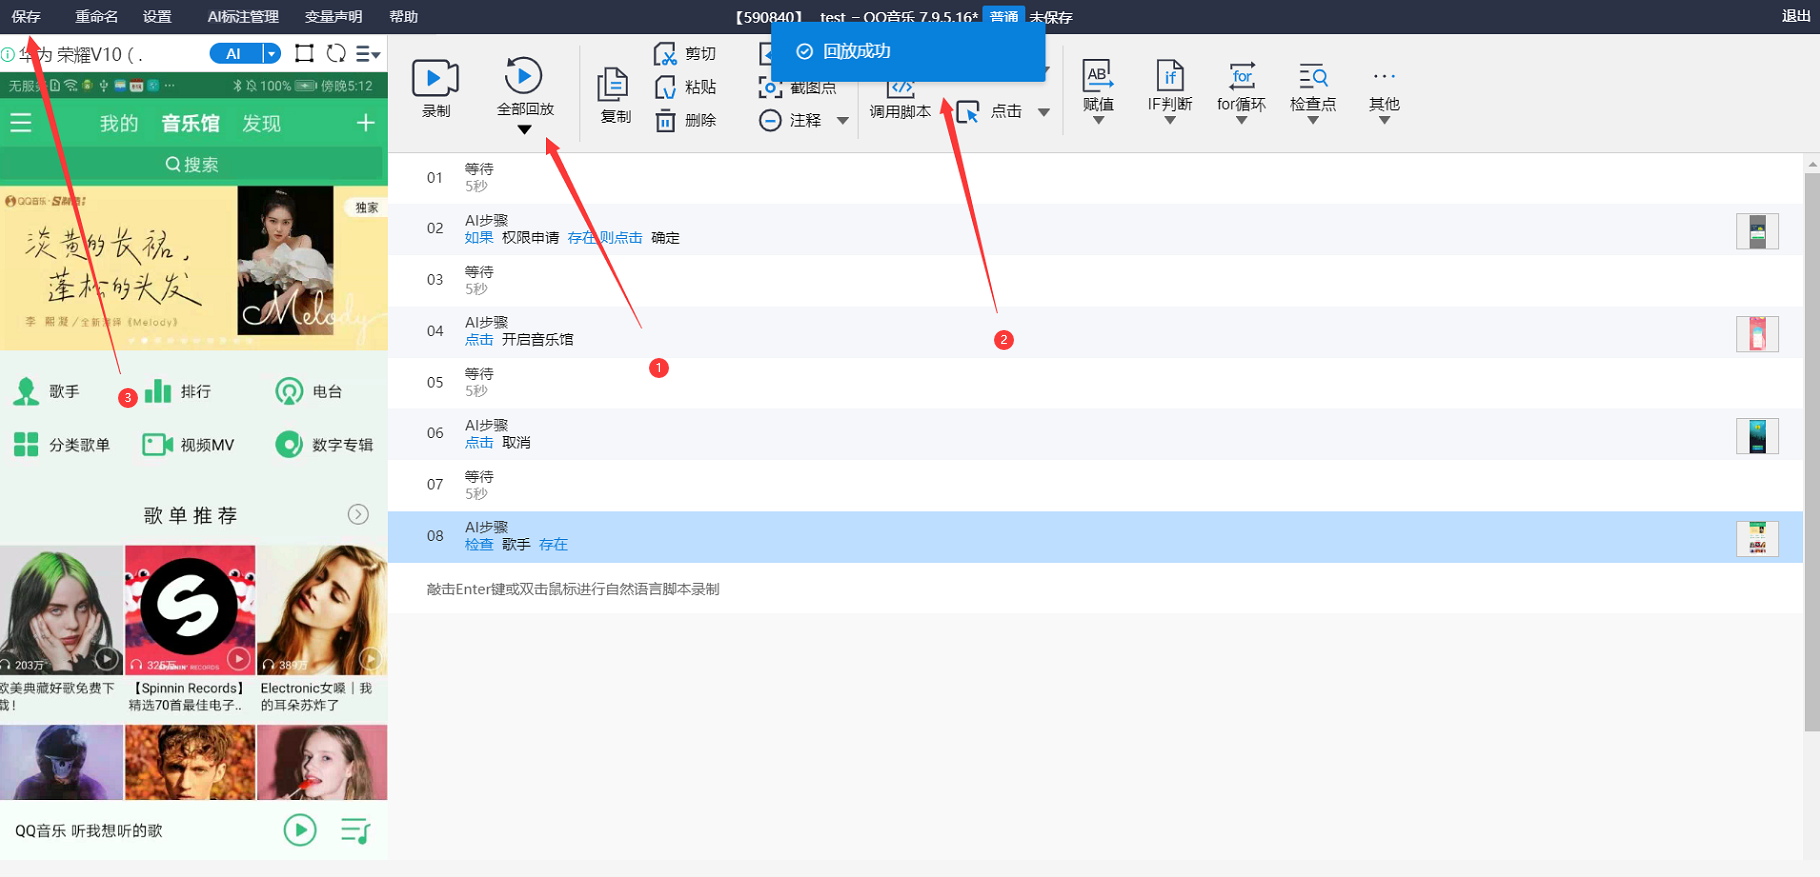The width and height of the screenshot is (1820, 877).
Task: Select step 08 检查 歌手 存在 row
Action: 1095,536
